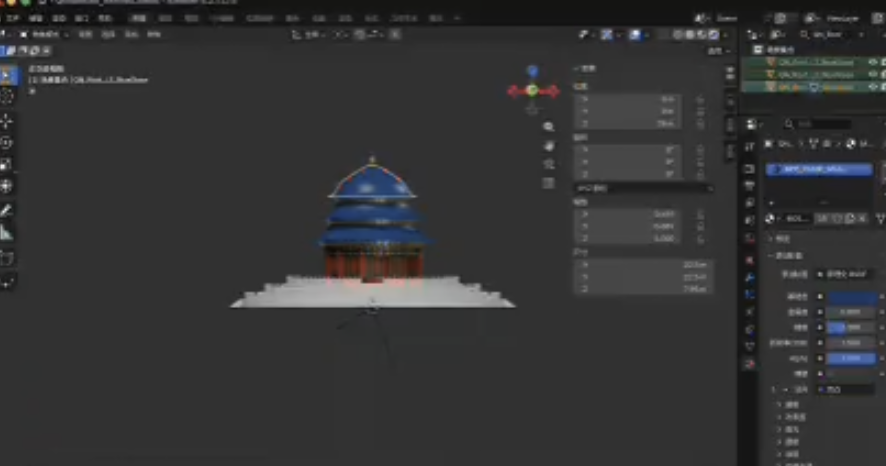Open the object mode dropdown

tap(44, 34)
